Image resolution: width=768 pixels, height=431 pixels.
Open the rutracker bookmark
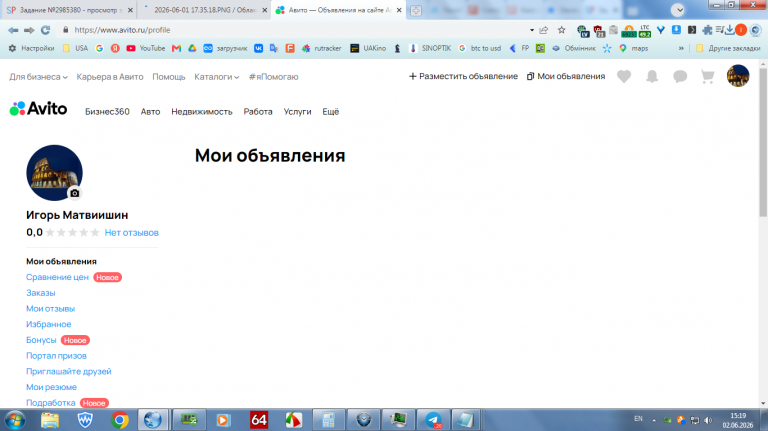[x=321, y=48]
